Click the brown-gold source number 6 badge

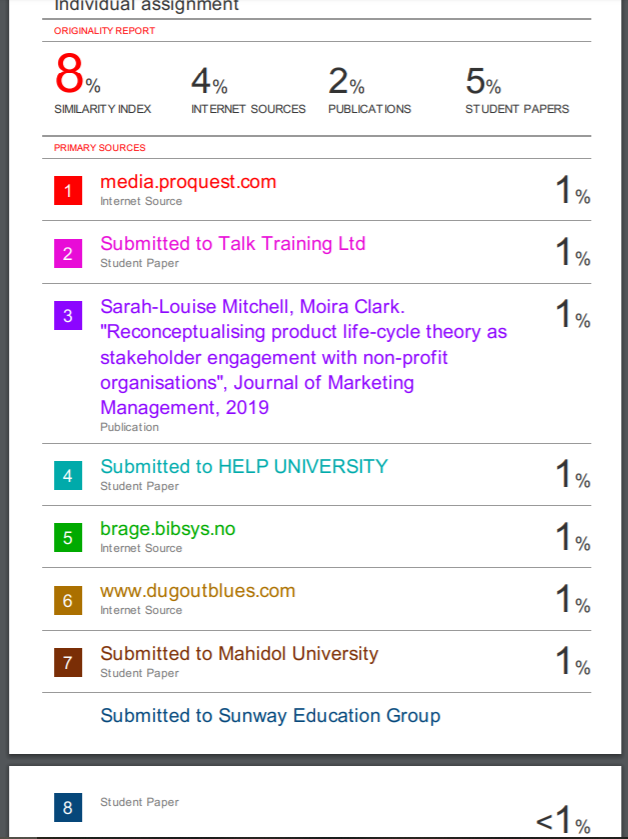[x=67, y=601]
